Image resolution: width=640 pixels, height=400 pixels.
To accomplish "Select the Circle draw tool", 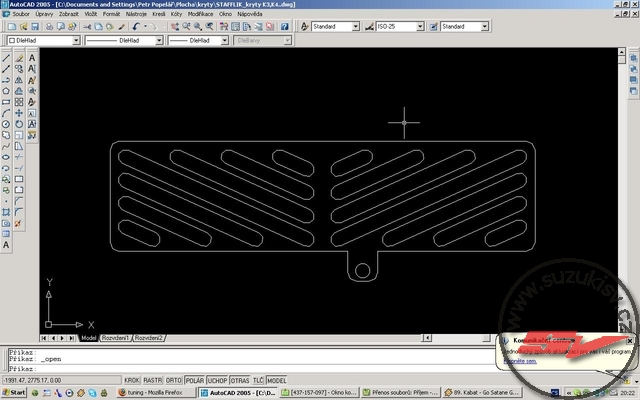I will click(6, 124).
